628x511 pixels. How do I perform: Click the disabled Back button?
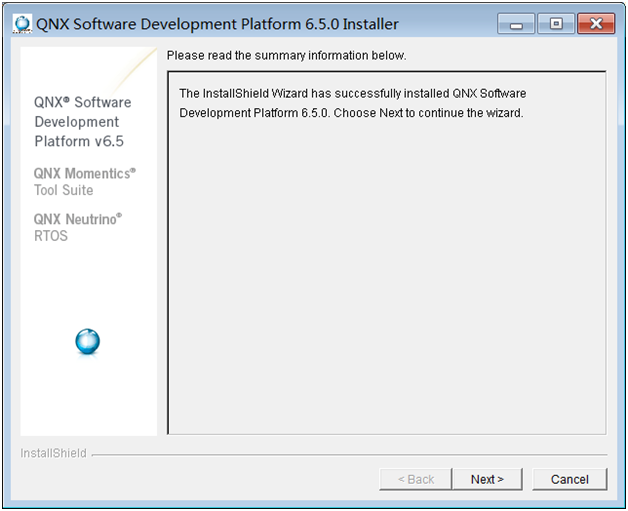click(x=416, y=479)
